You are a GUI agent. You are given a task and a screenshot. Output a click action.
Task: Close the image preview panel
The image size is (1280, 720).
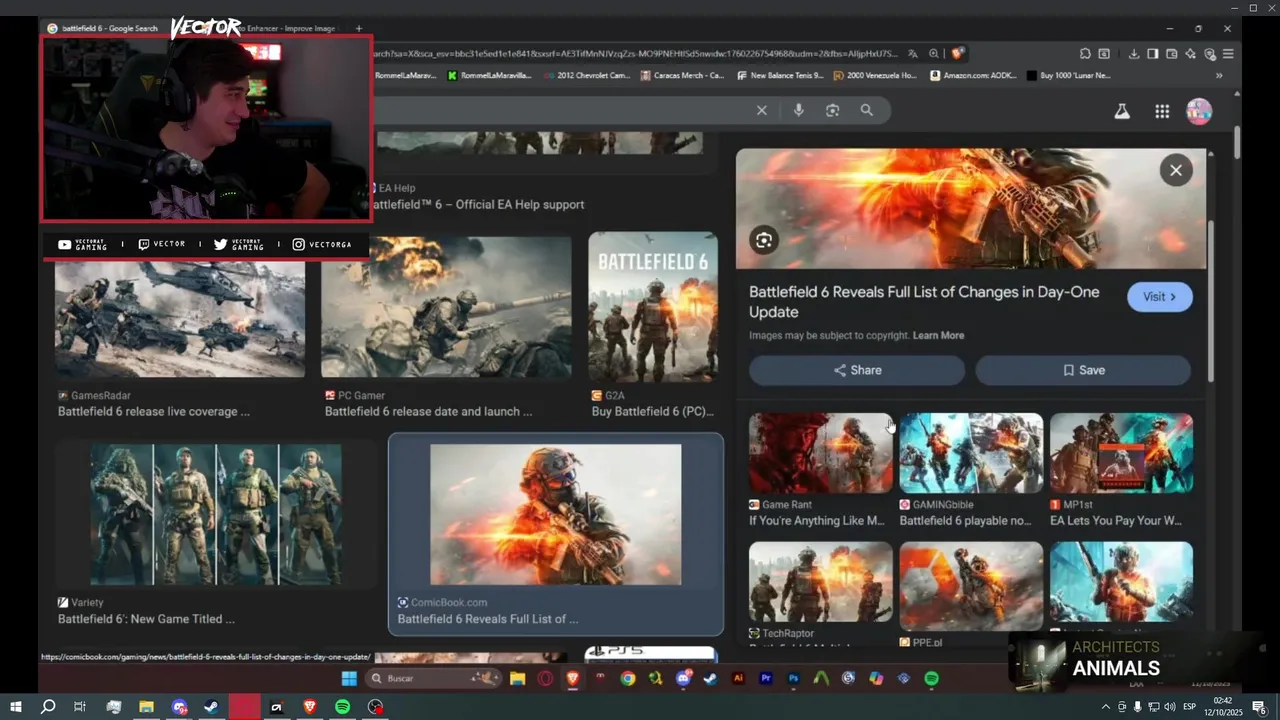(x=1176, y=170)
